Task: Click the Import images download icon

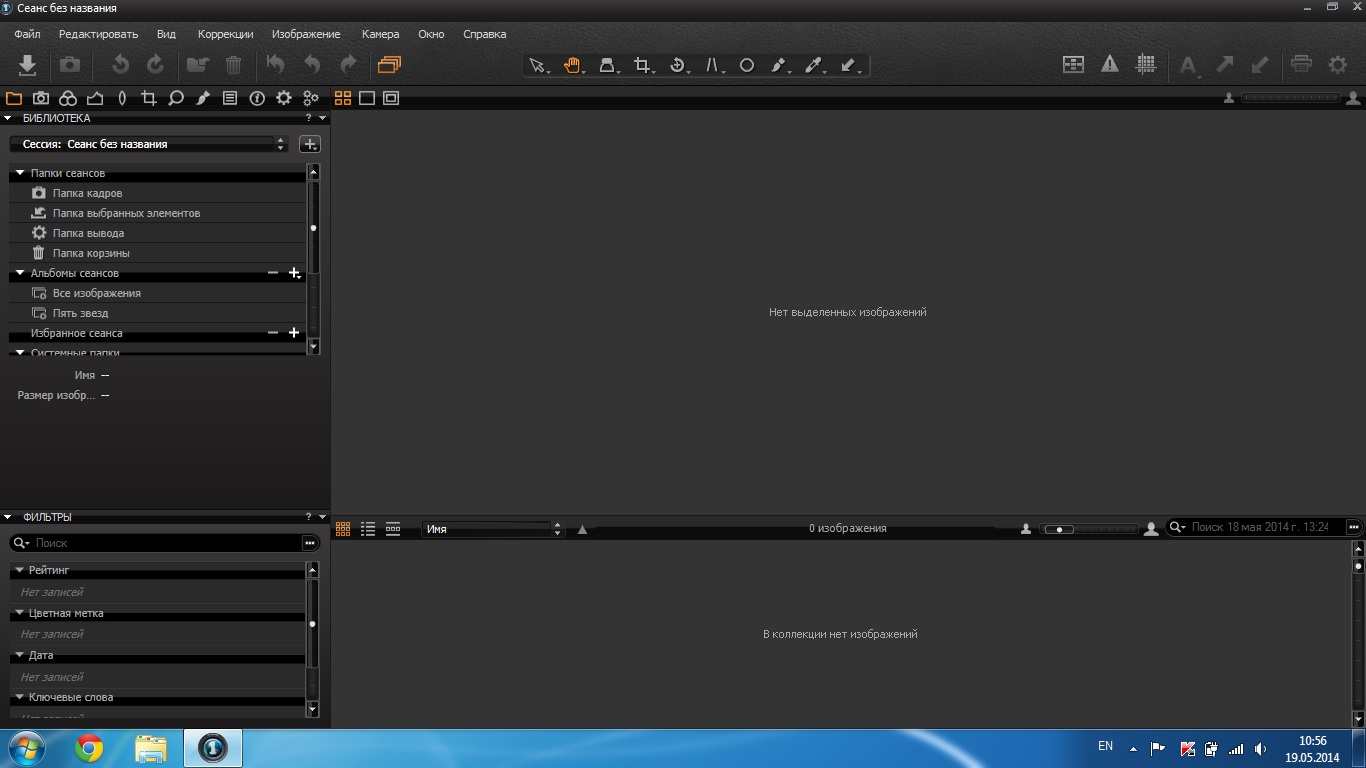Action: point(28,65)
